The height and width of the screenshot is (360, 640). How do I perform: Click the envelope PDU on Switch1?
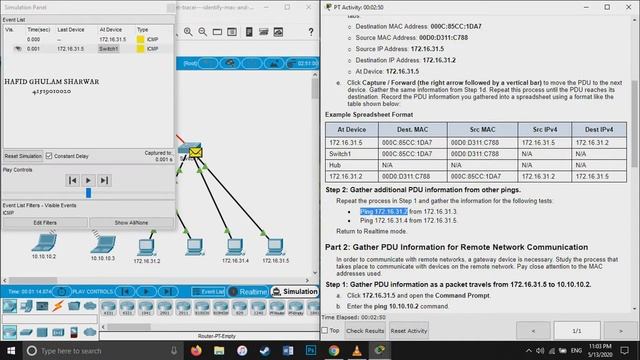(x=196, y=152)
